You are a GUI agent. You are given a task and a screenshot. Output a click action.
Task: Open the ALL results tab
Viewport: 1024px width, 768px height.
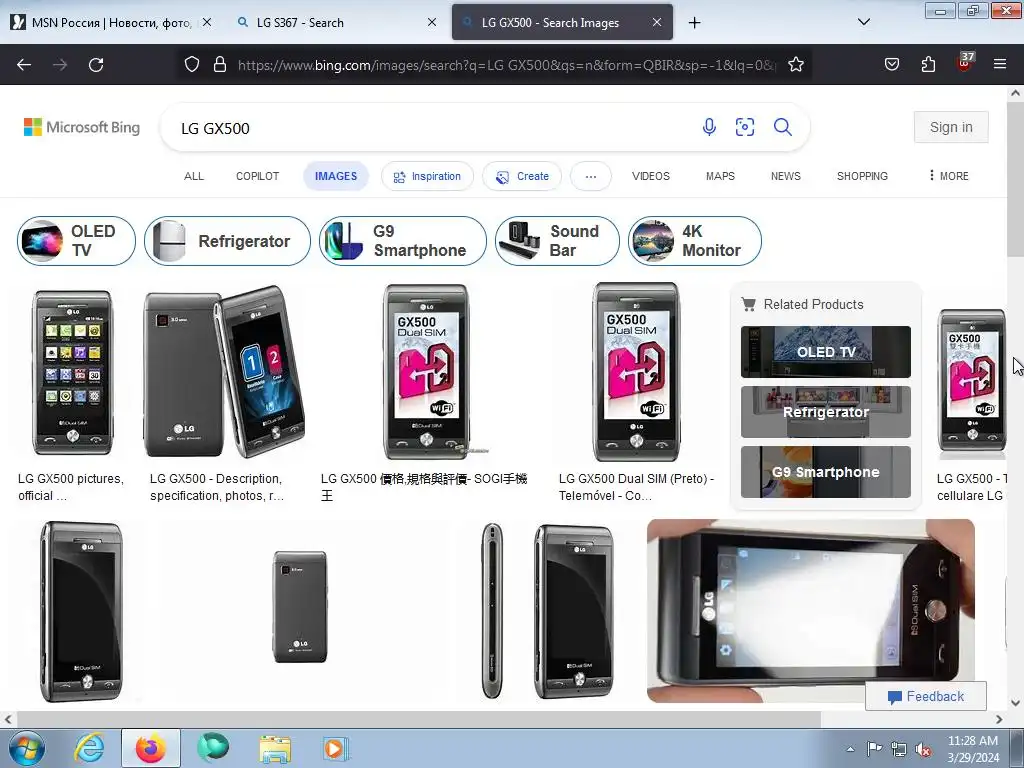tap(194, 176)
